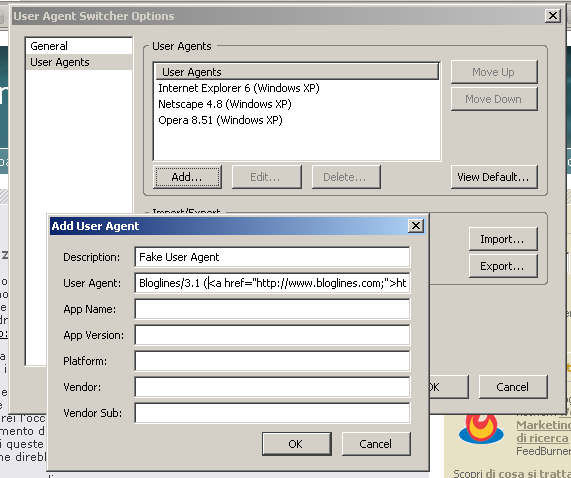Focus the App Version field
This screenshot has width=571, height=478.
272,335
